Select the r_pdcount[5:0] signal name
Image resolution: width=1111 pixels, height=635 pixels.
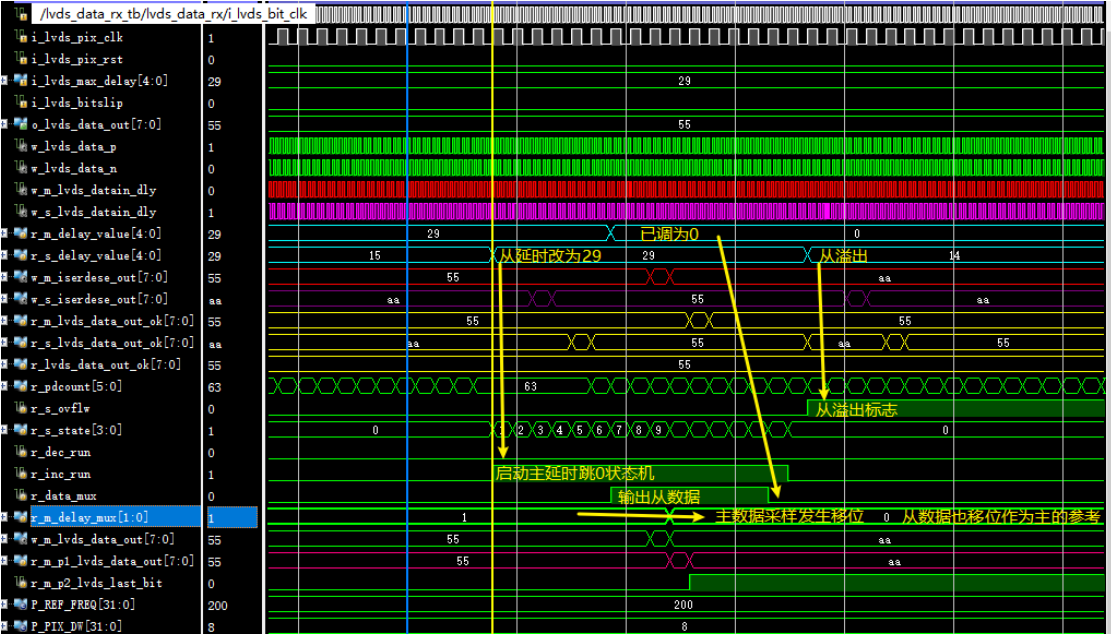tap(74, 387)
